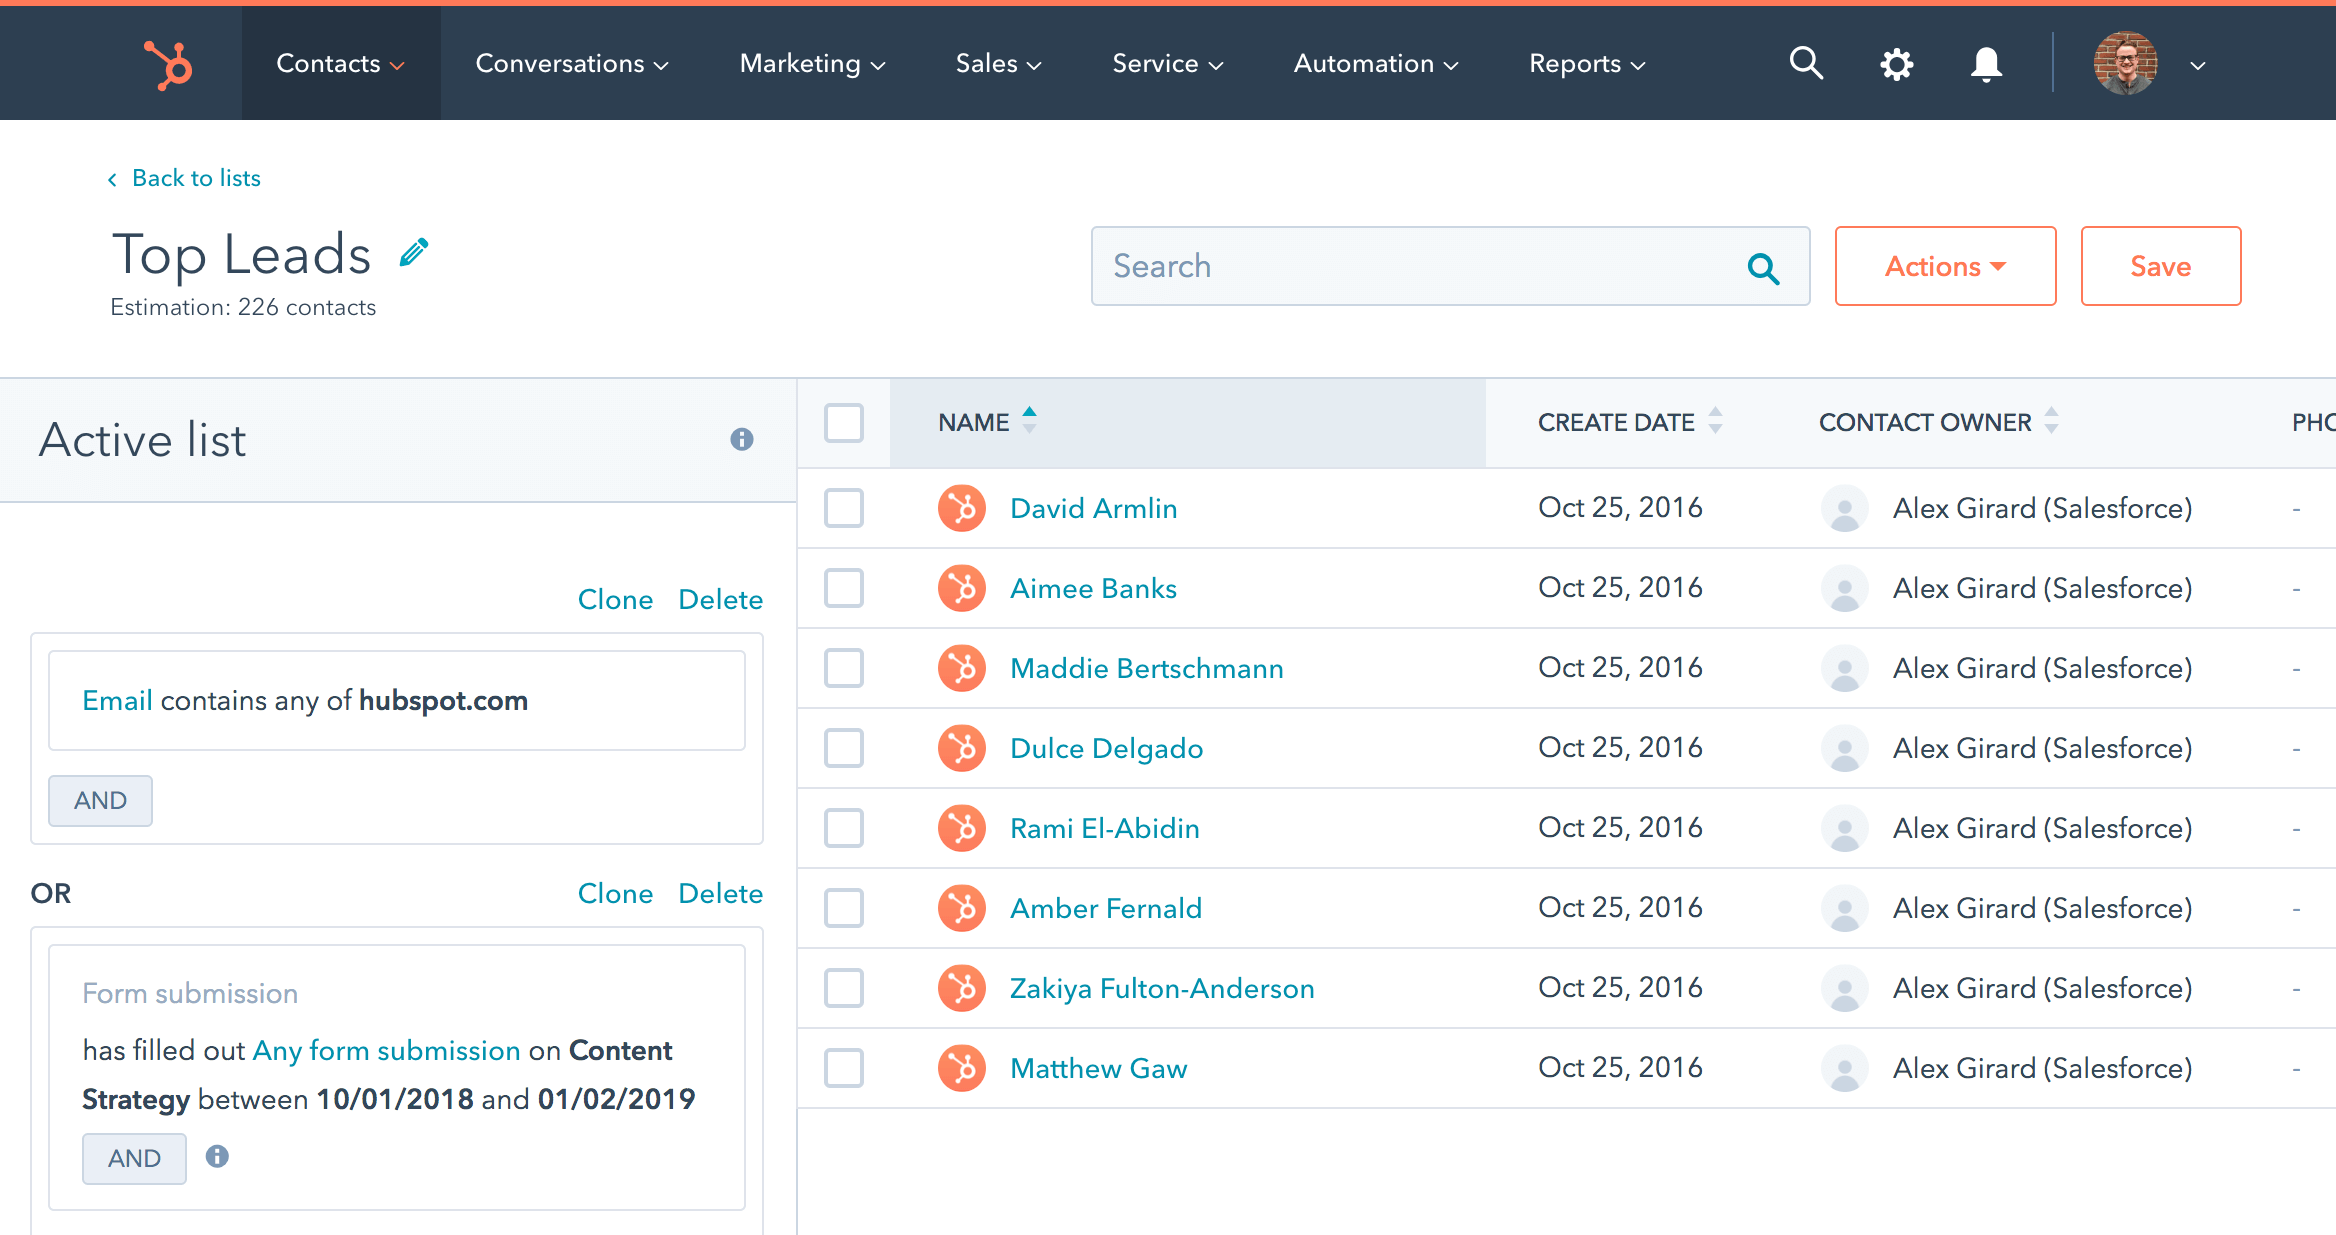The height and width of the screenshot is (1235, 2336).
Task: Click David Armlin's contact avatar icon
Action: click(x=961, y=508)
